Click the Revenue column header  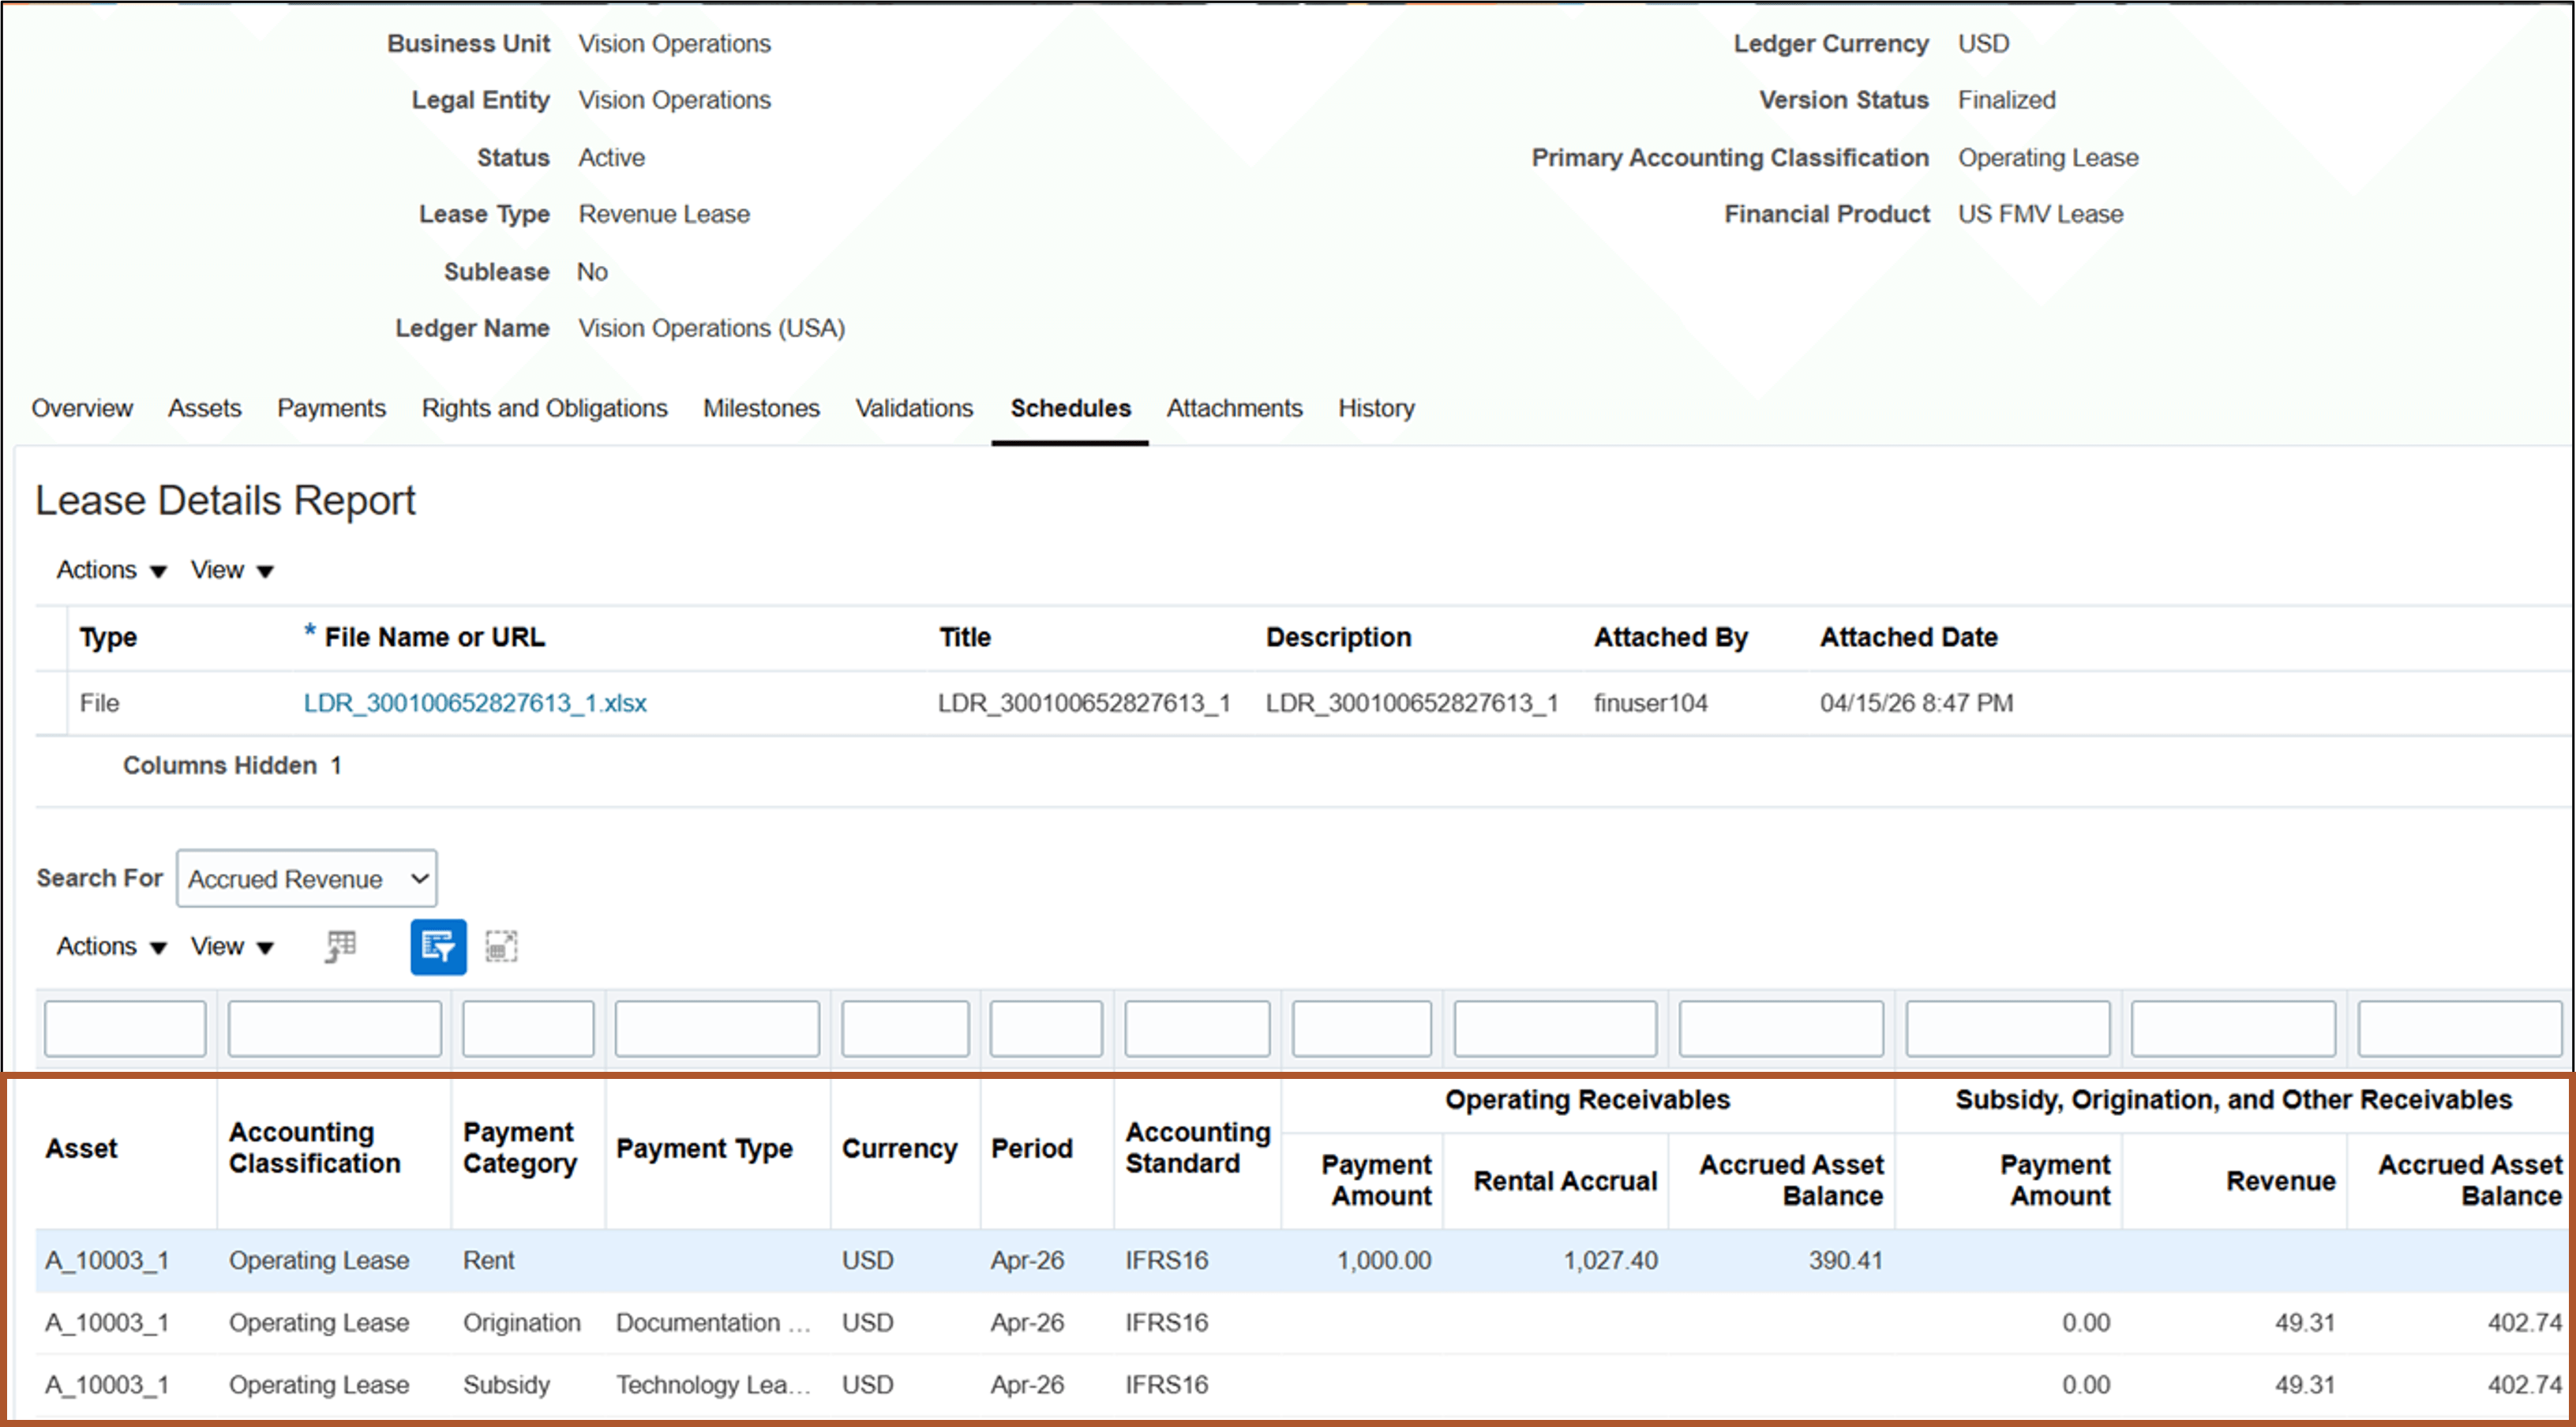point(2280,1181)
